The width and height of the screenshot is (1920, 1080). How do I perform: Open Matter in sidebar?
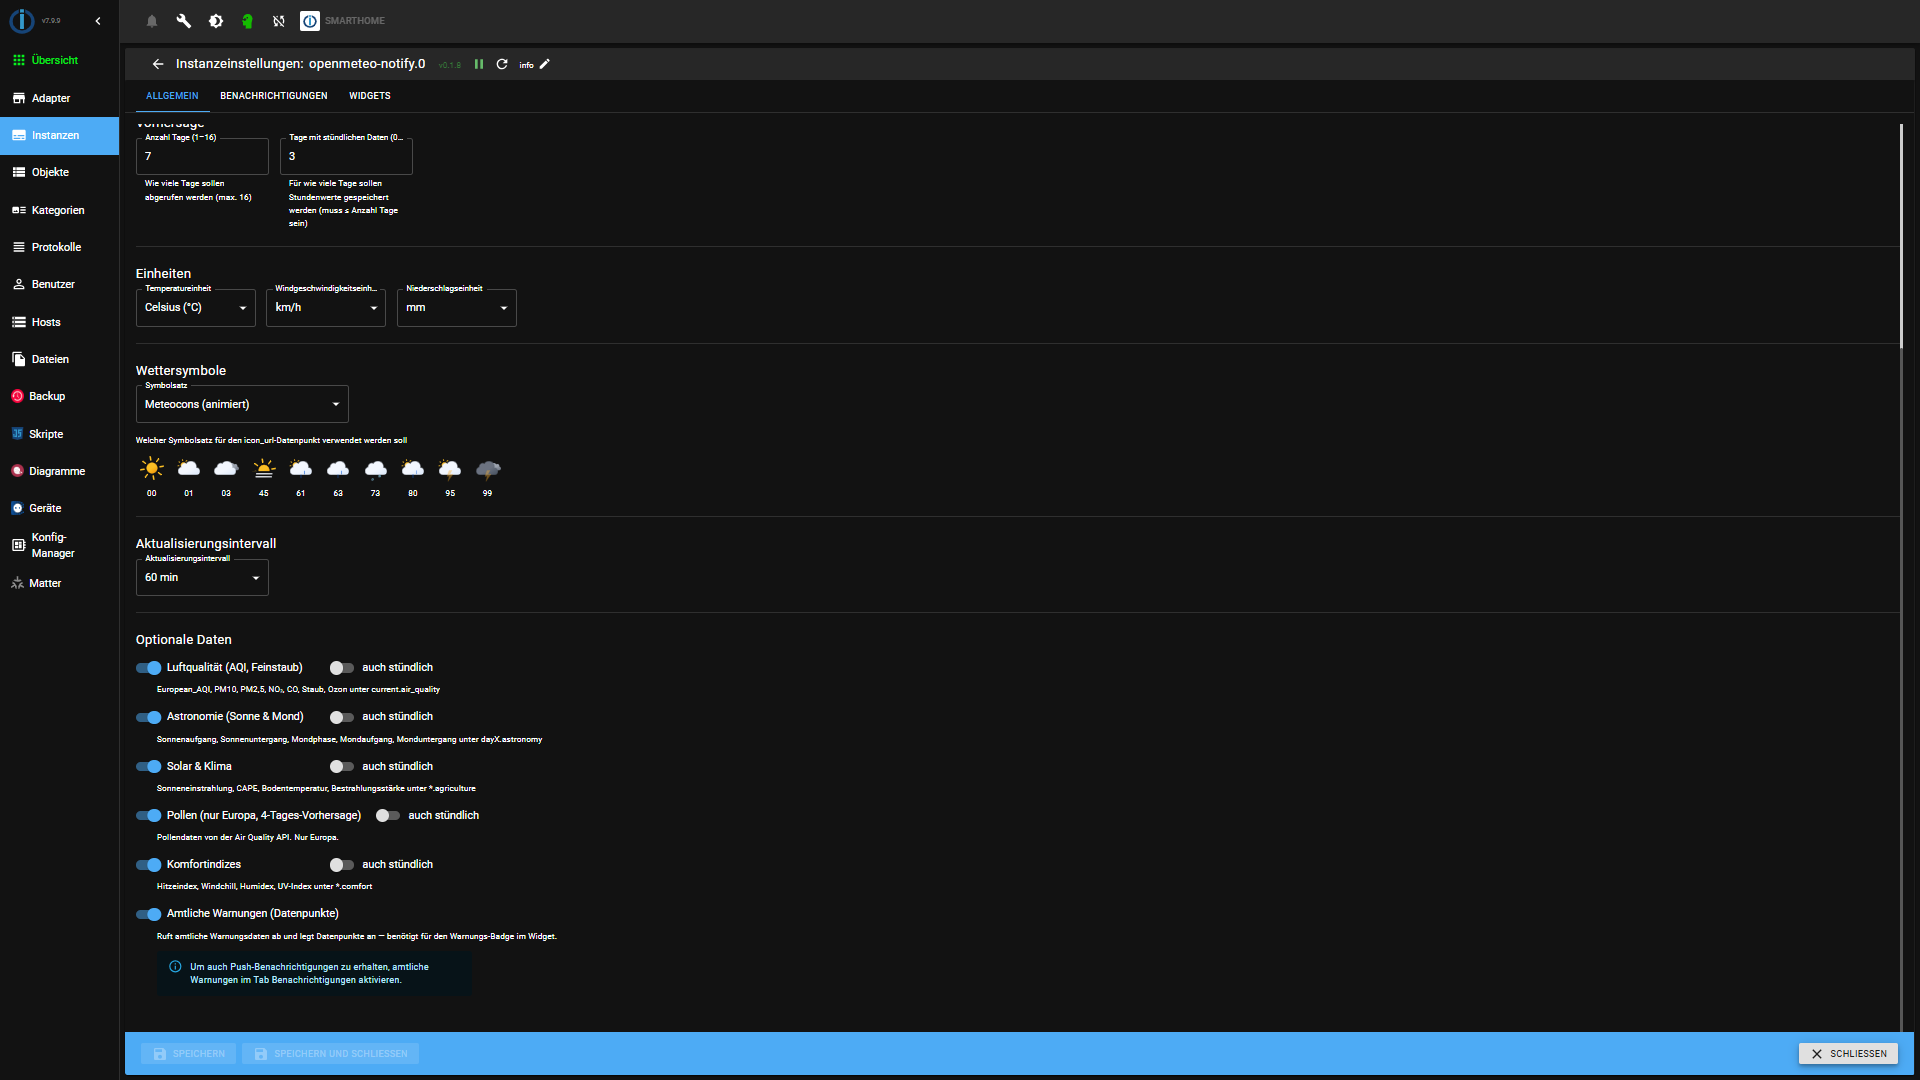[x=59, y=583]
